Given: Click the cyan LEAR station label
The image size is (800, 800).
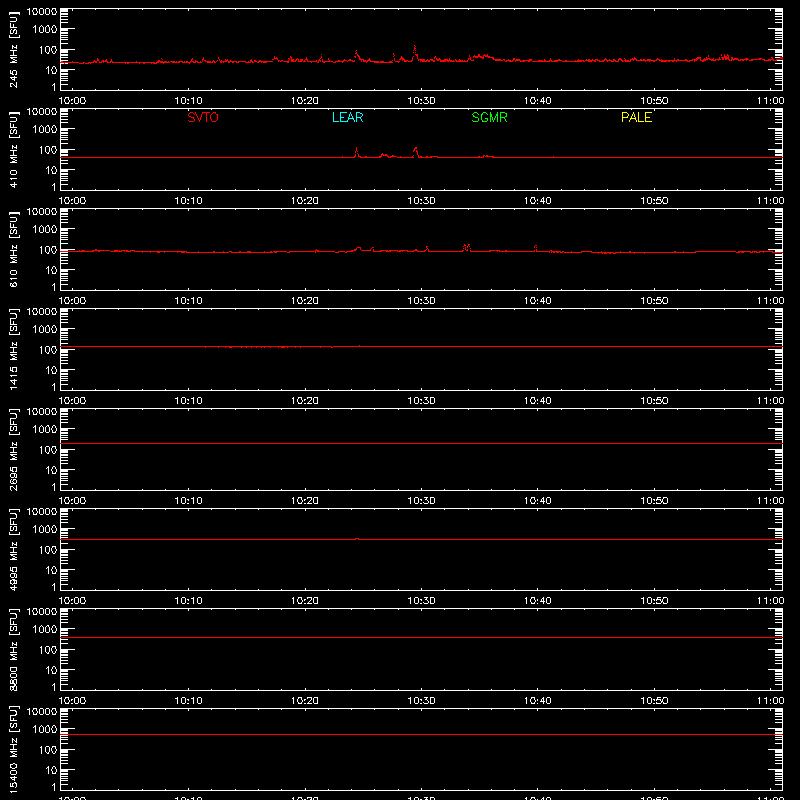Looking at the screenshot, I should [x=347, y=117].
